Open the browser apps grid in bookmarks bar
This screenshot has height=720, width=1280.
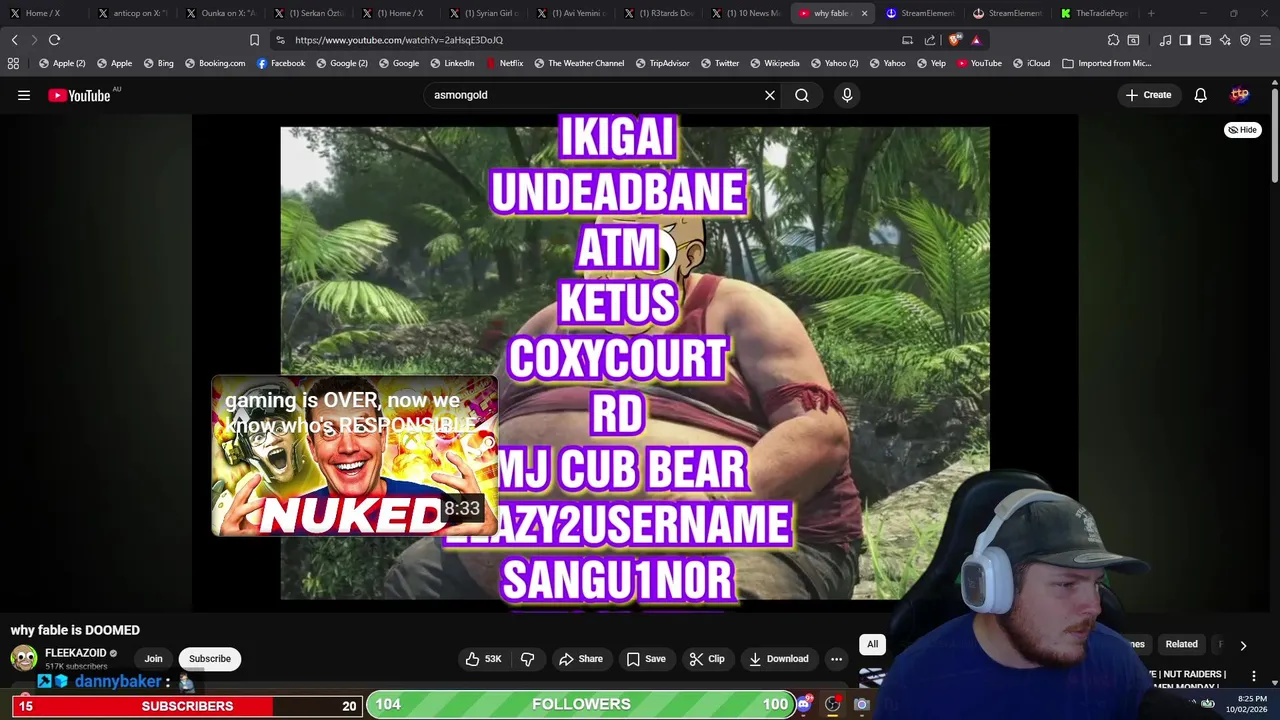13,63
